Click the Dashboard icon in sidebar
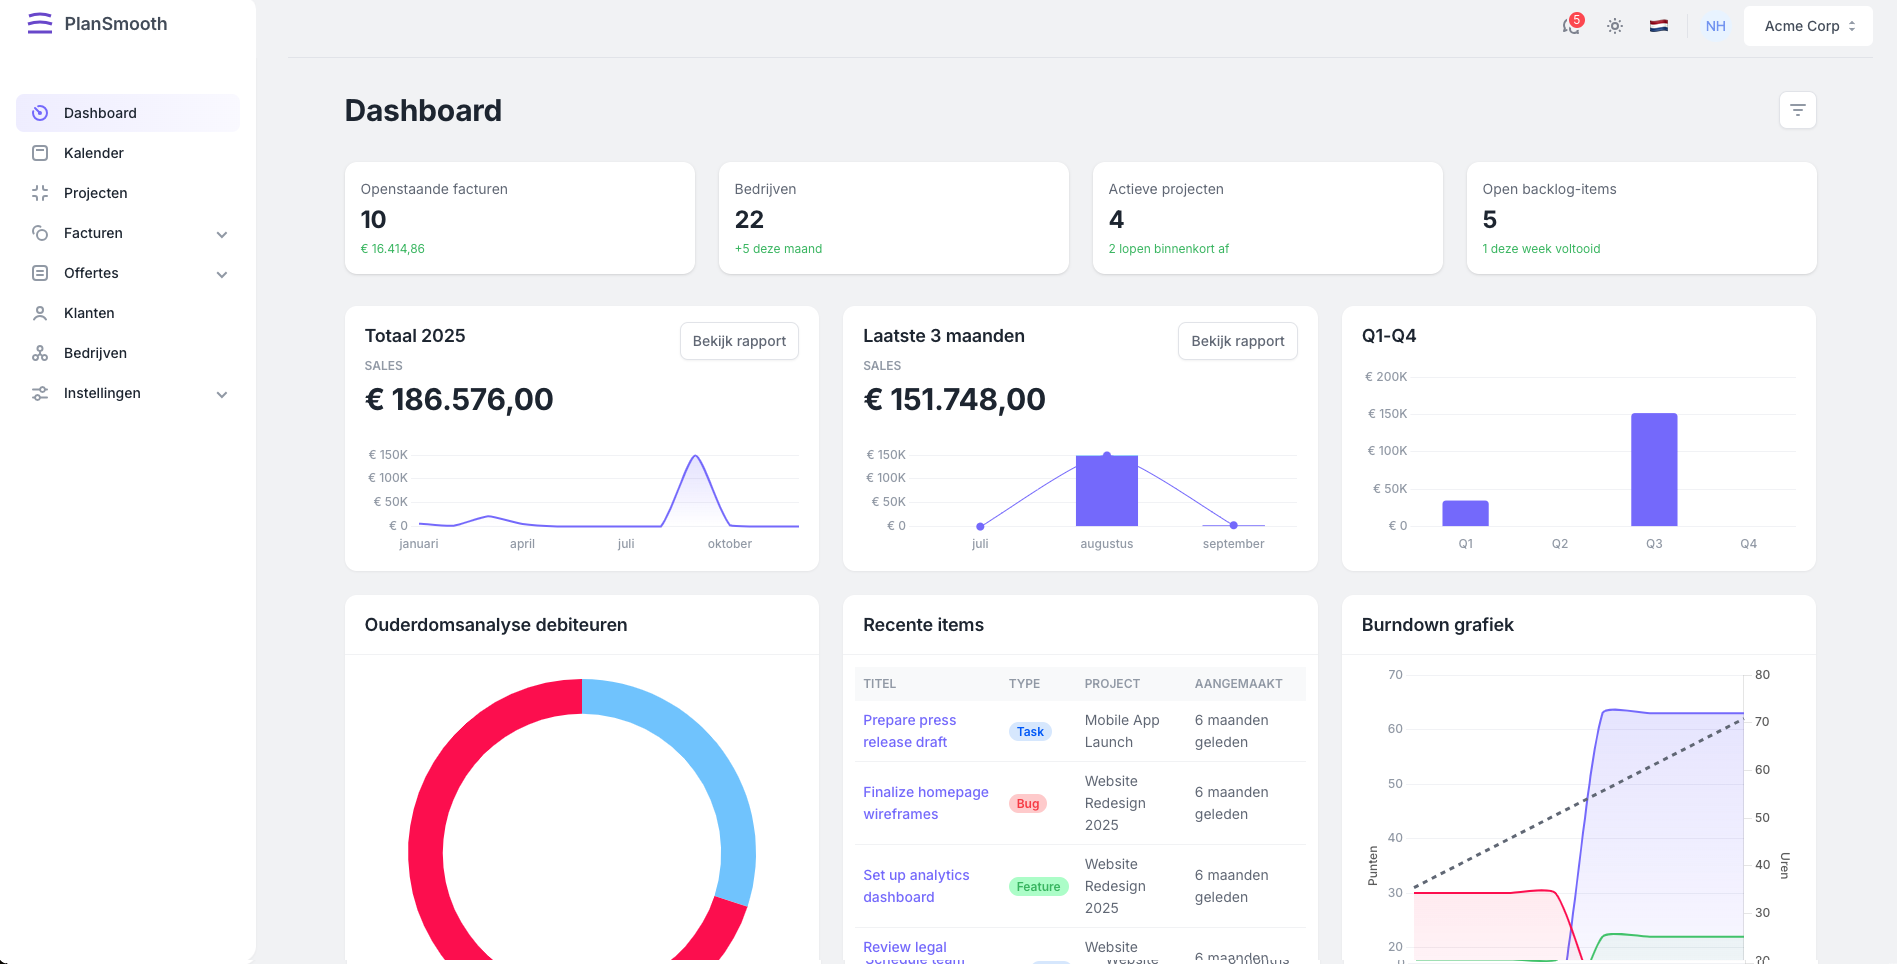The image size is (1897, 964). pos(40,113)
